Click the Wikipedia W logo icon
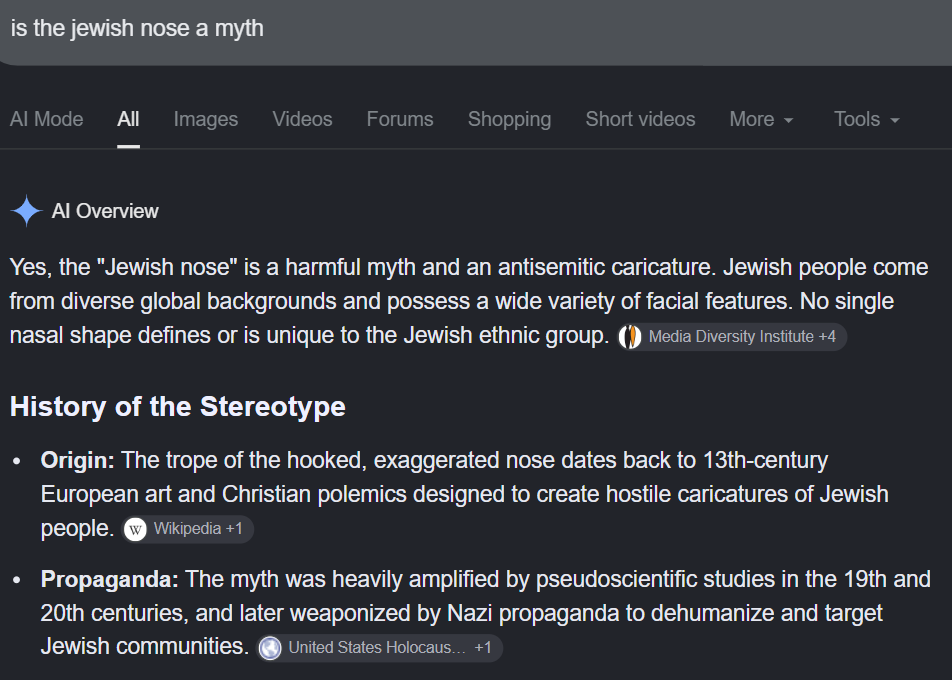This screenshot has height=680, width=952. (x=135, y=529)
